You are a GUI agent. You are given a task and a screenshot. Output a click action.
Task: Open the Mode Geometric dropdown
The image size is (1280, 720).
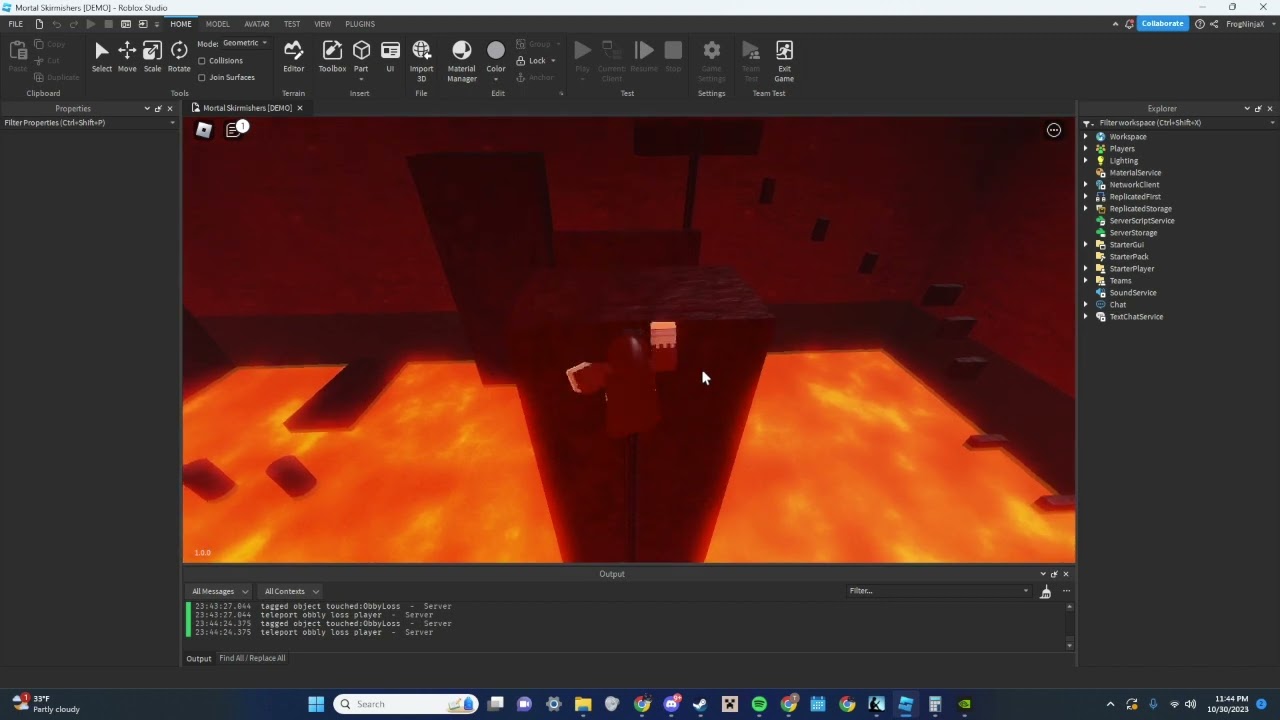[245, 43]
